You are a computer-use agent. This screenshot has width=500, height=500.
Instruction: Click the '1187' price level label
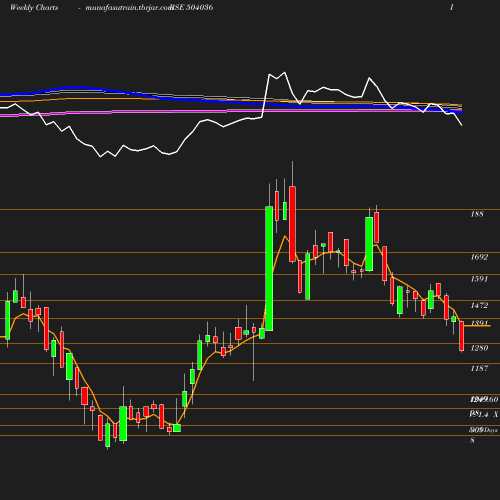[x=479, y=368]
